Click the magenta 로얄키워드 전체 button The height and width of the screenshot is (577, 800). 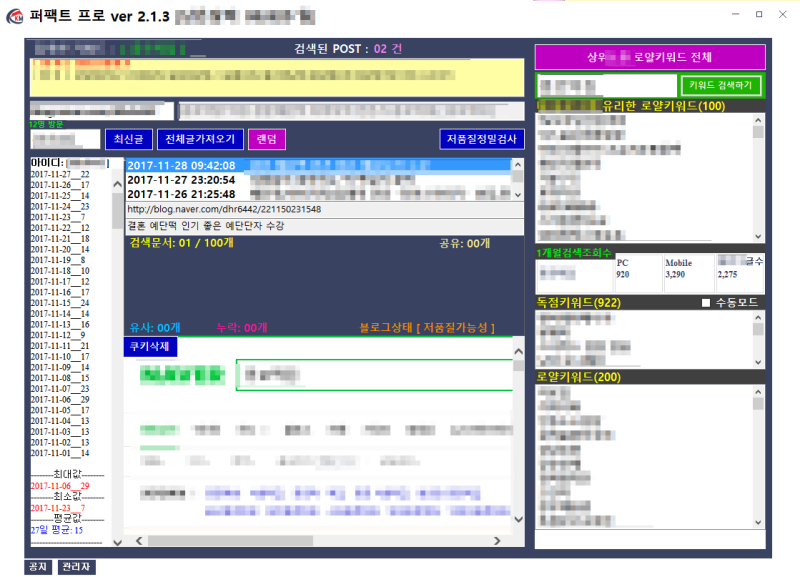pyautogui.click(x=649, y=57)
